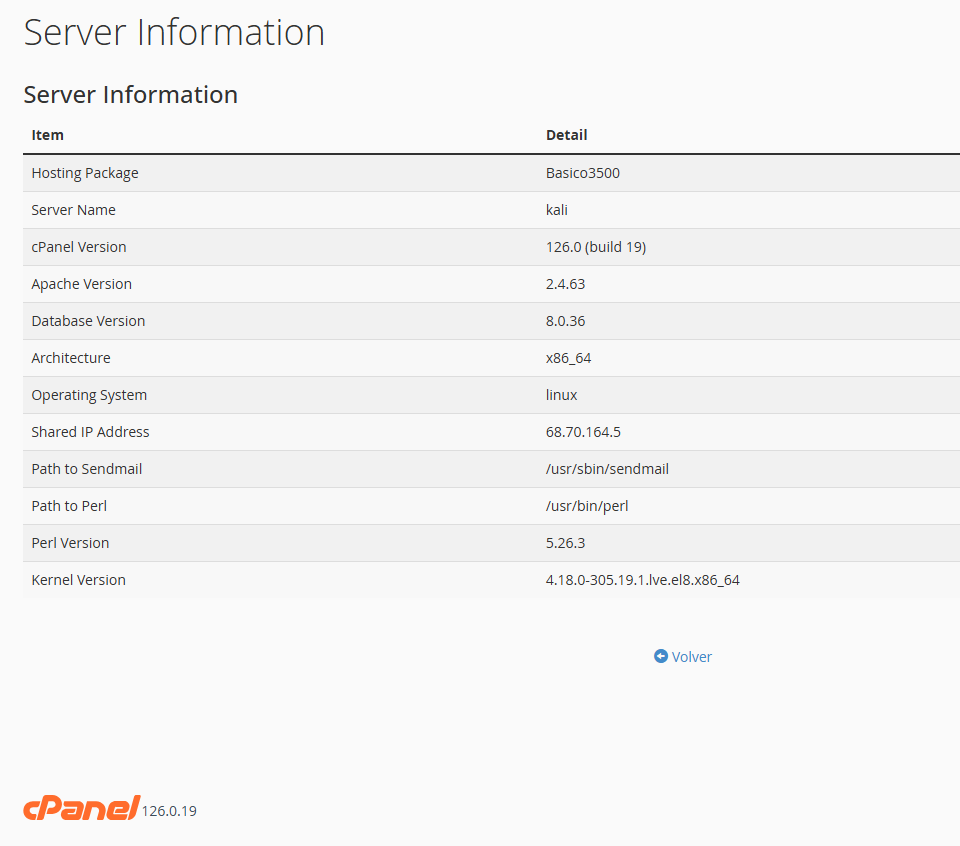Viewport: 960px width, 846px height.
Task: Select the Hosting Package row label
Action: point(85,173)
